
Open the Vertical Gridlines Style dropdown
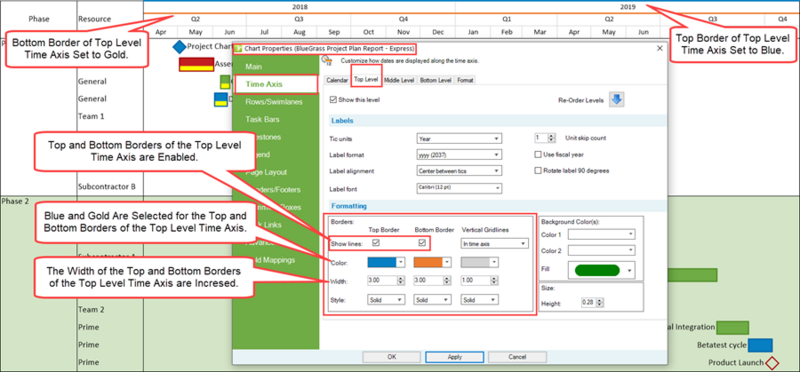(480, 300)
